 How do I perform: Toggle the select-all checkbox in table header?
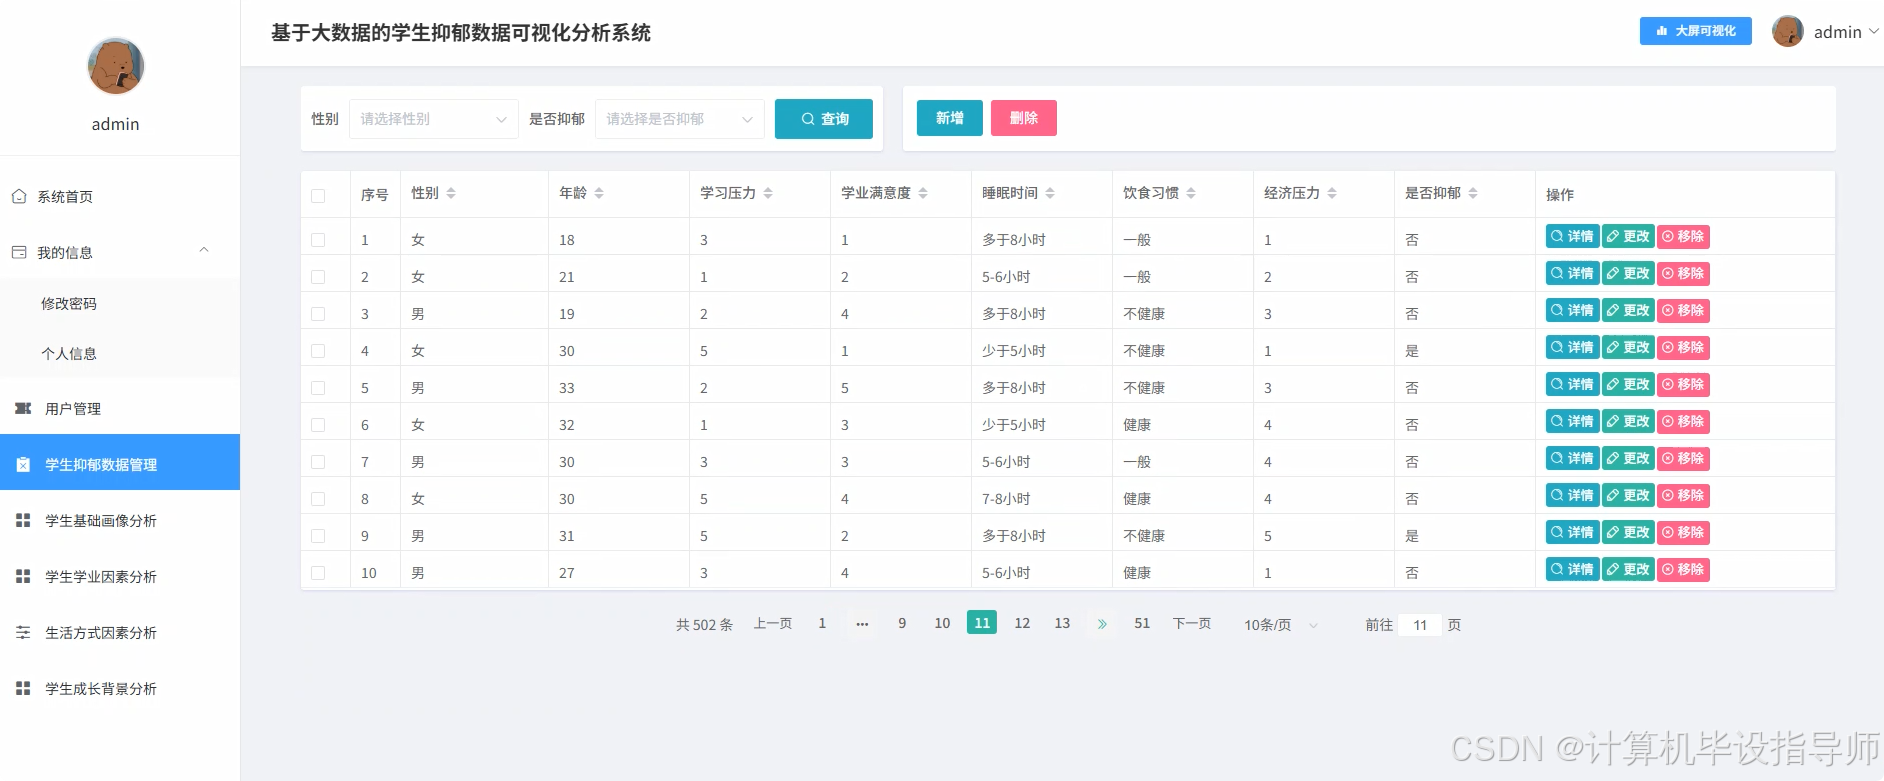tap(318, 196)
